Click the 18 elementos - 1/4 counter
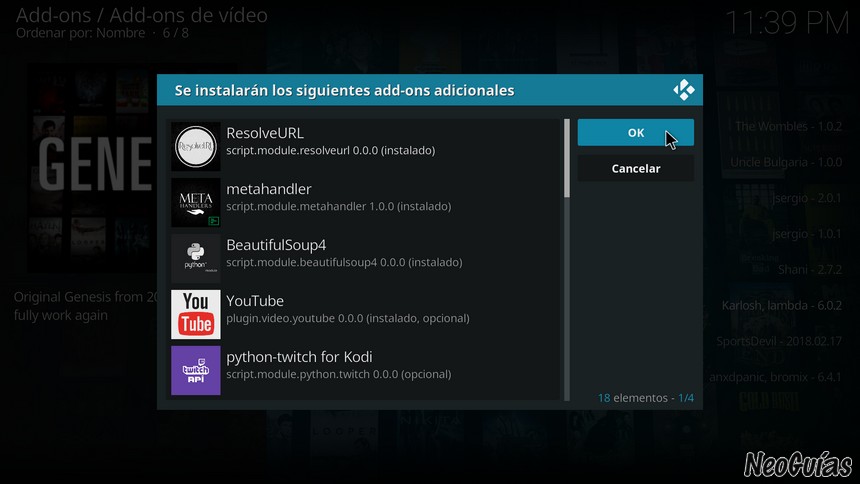860x484 pixels. [x=646, y=398]
